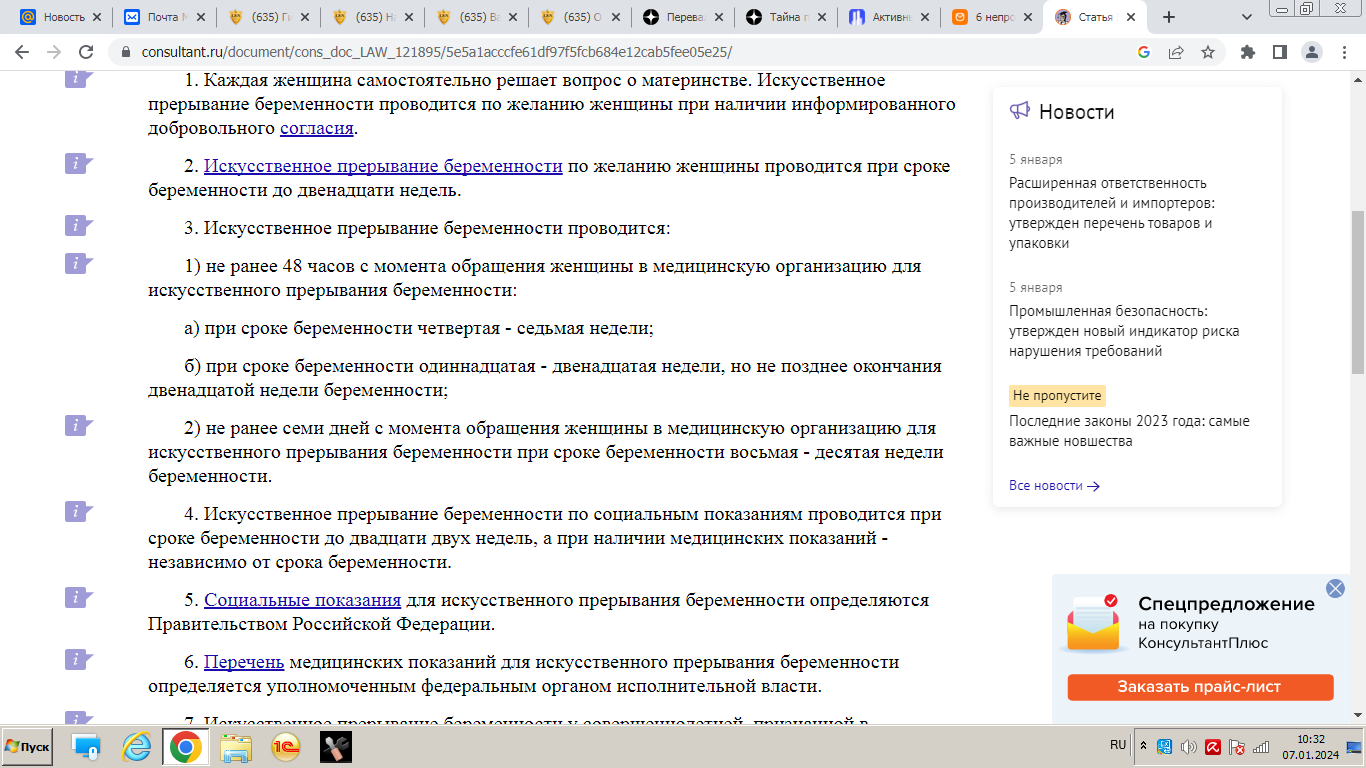Toggle the volume speaker icon in tray

pos(1188,747)
